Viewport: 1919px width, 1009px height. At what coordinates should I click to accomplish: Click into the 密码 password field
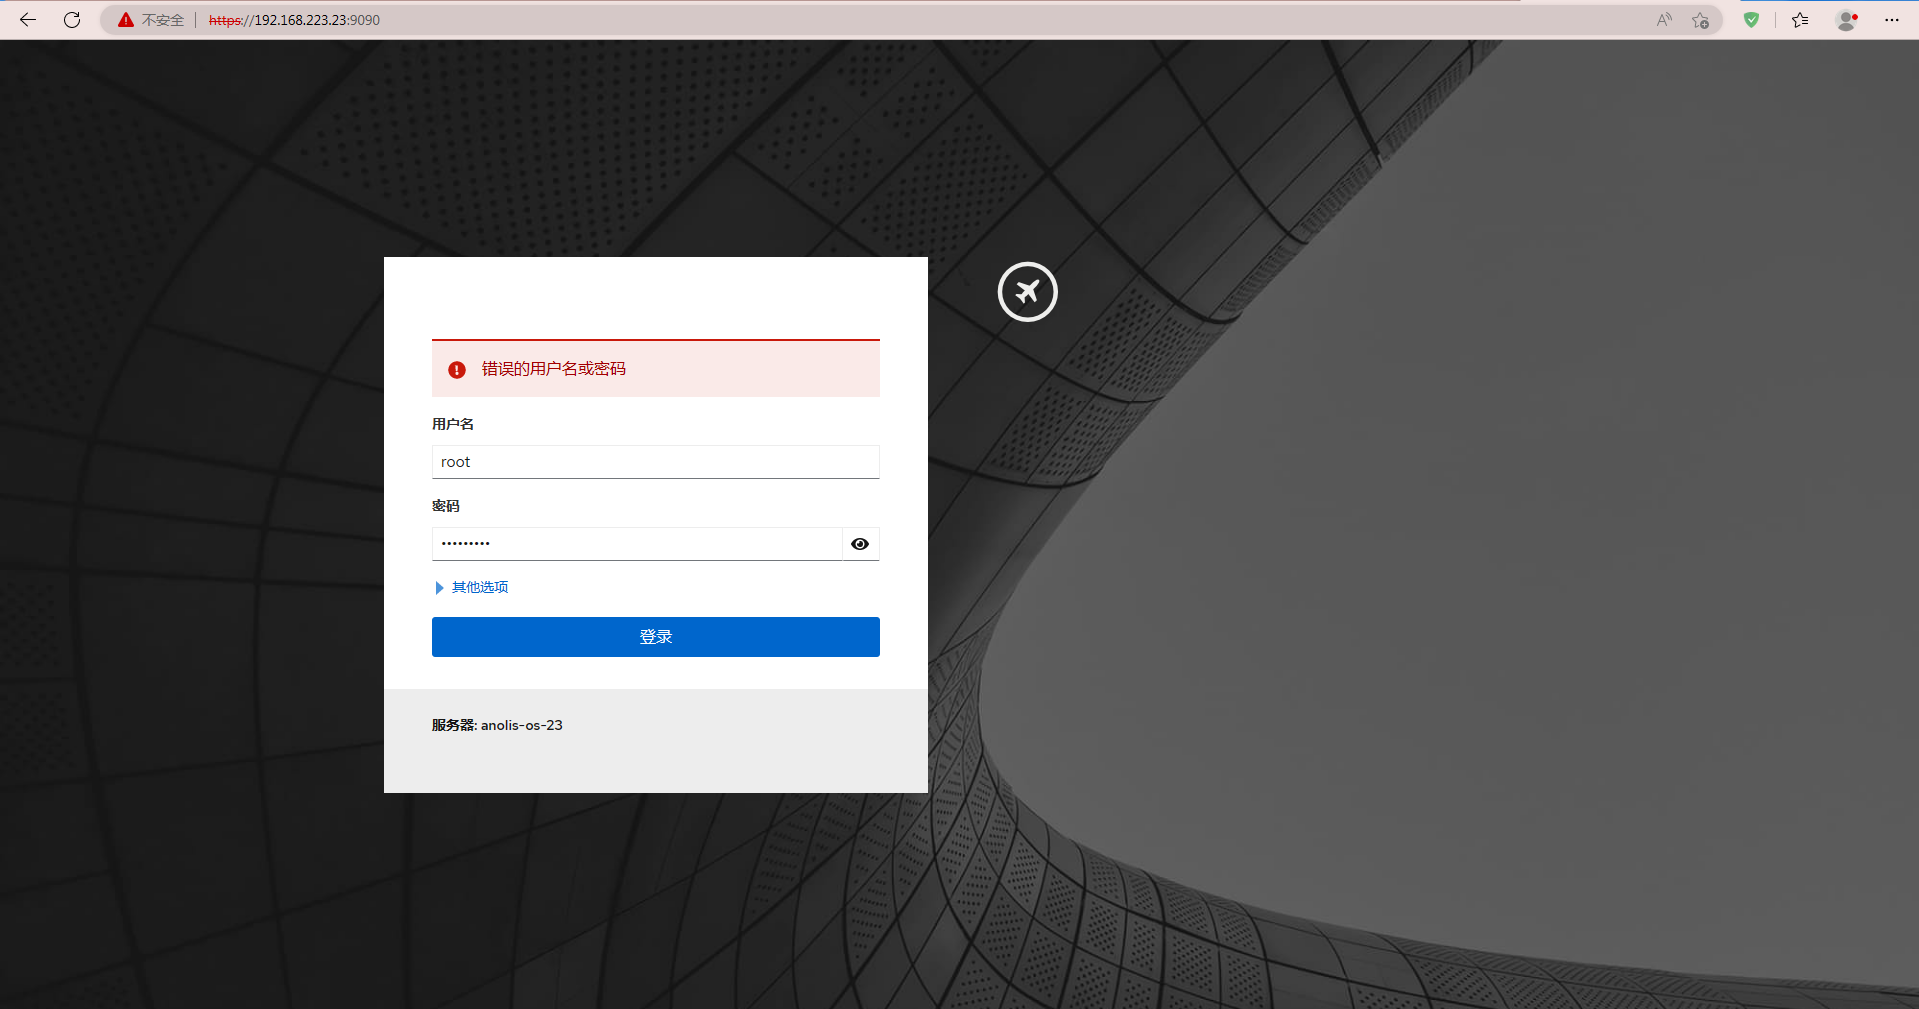[x=636, y=544]
